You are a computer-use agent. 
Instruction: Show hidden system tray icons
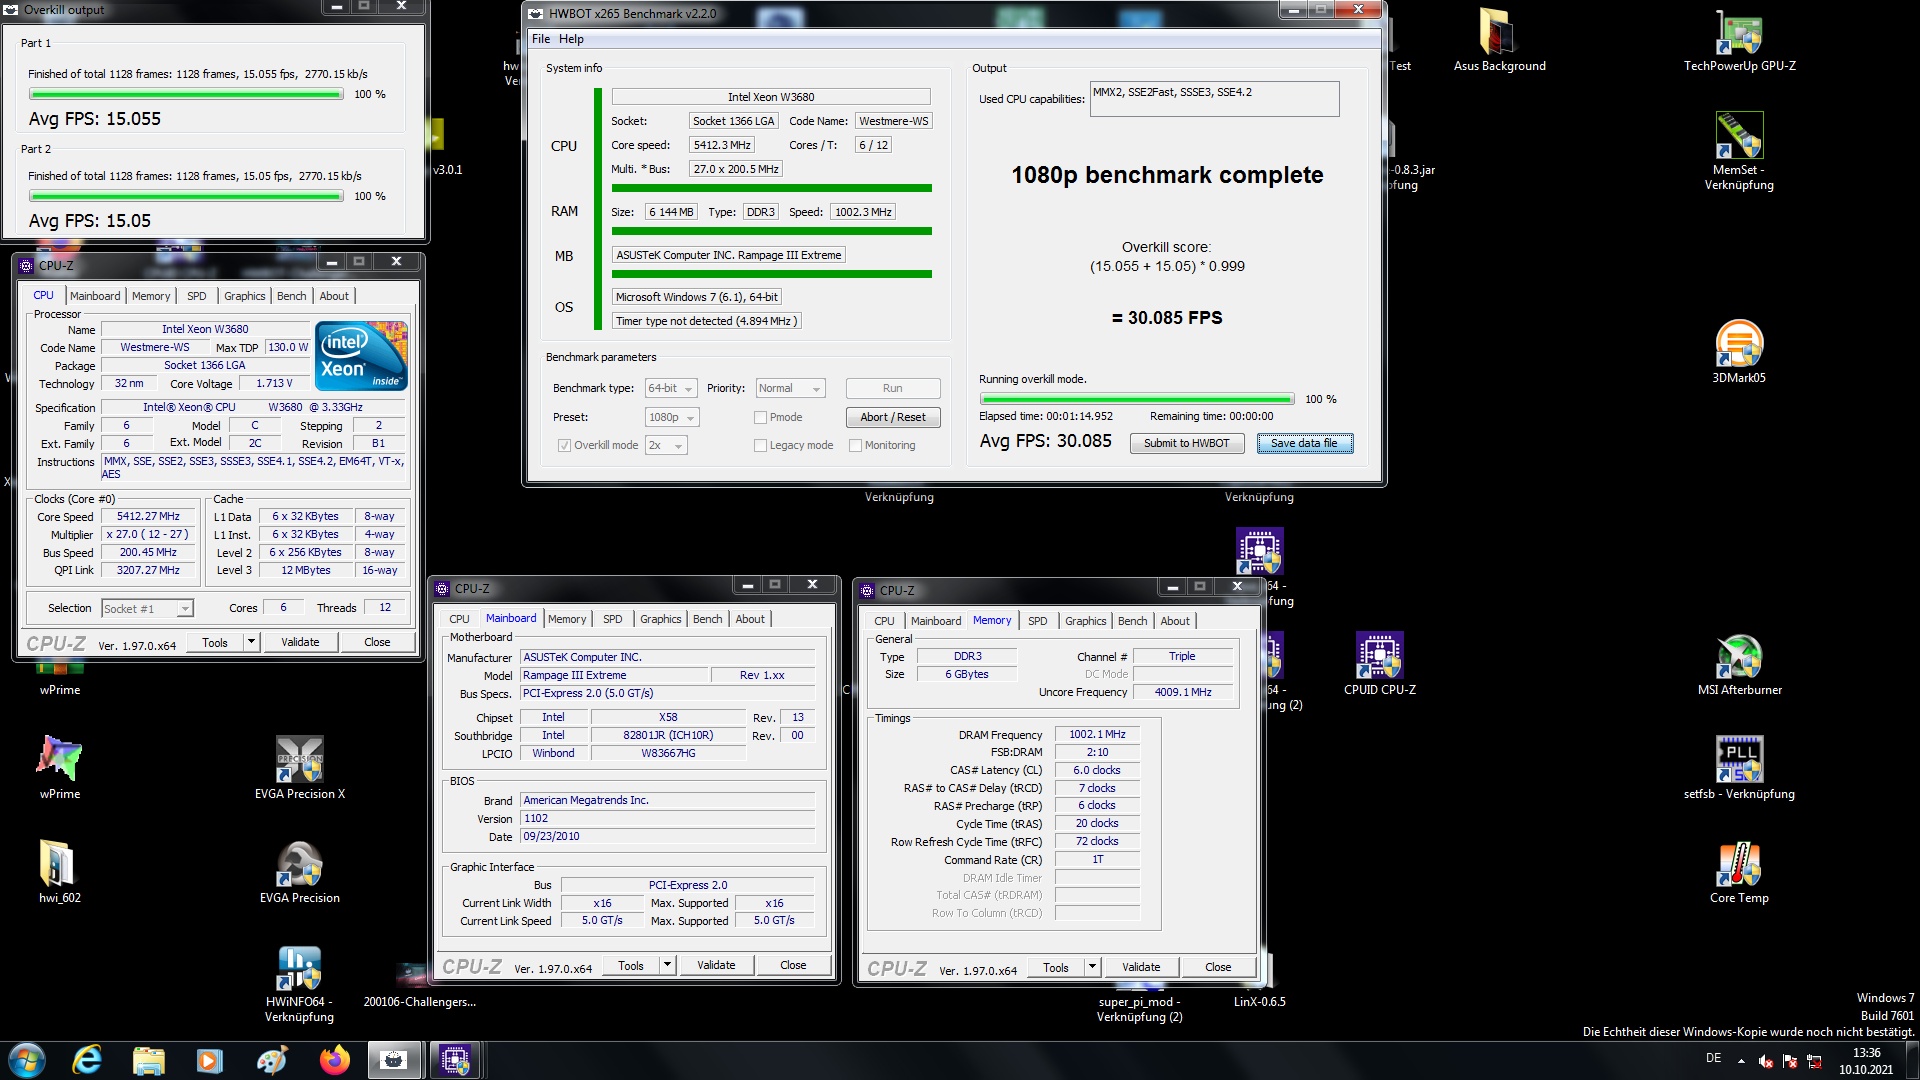[x=1741, y=1060]
